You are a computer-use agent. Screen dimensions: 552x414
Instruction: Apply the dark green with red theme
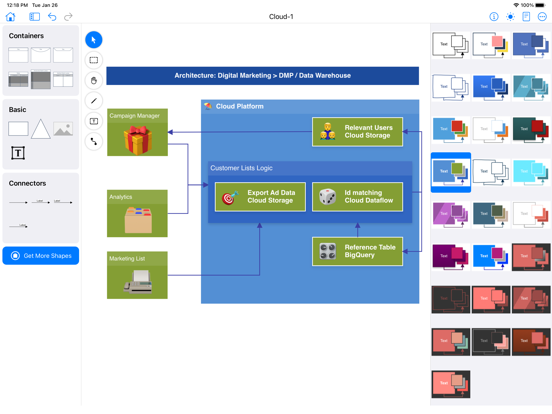point(531,130)
